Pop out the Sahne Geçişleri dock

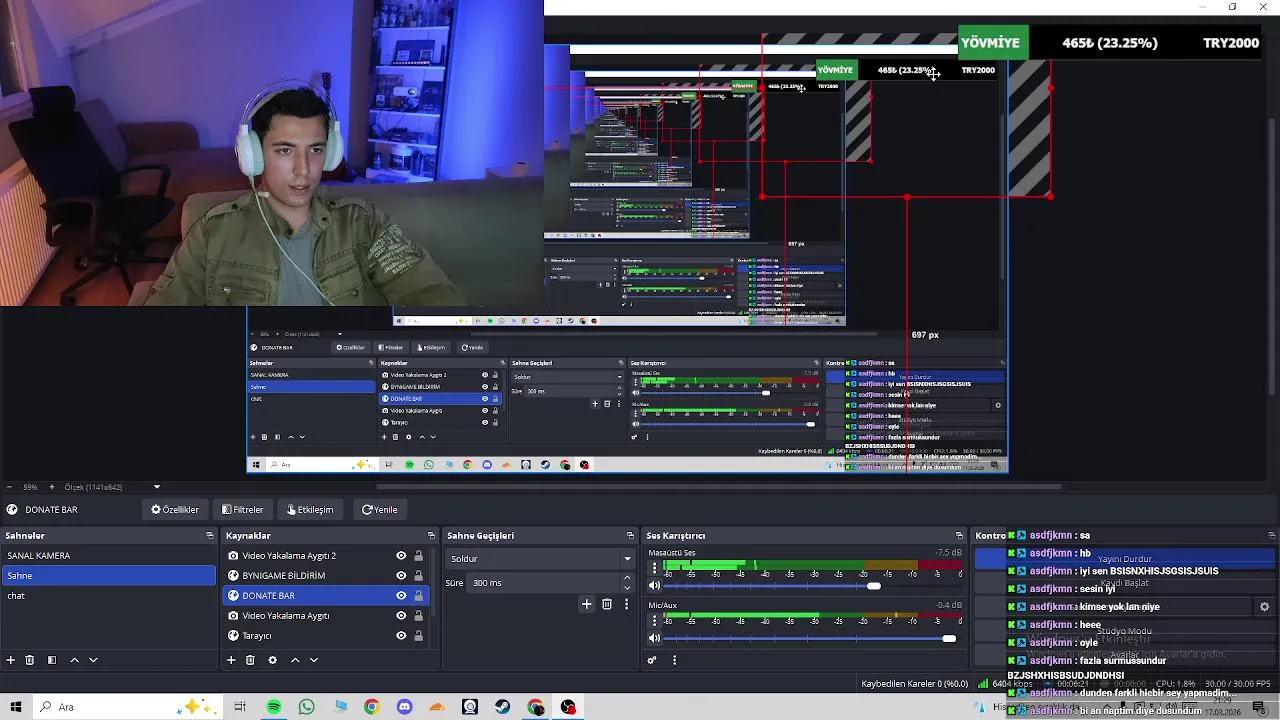click(x=630, y=535)
